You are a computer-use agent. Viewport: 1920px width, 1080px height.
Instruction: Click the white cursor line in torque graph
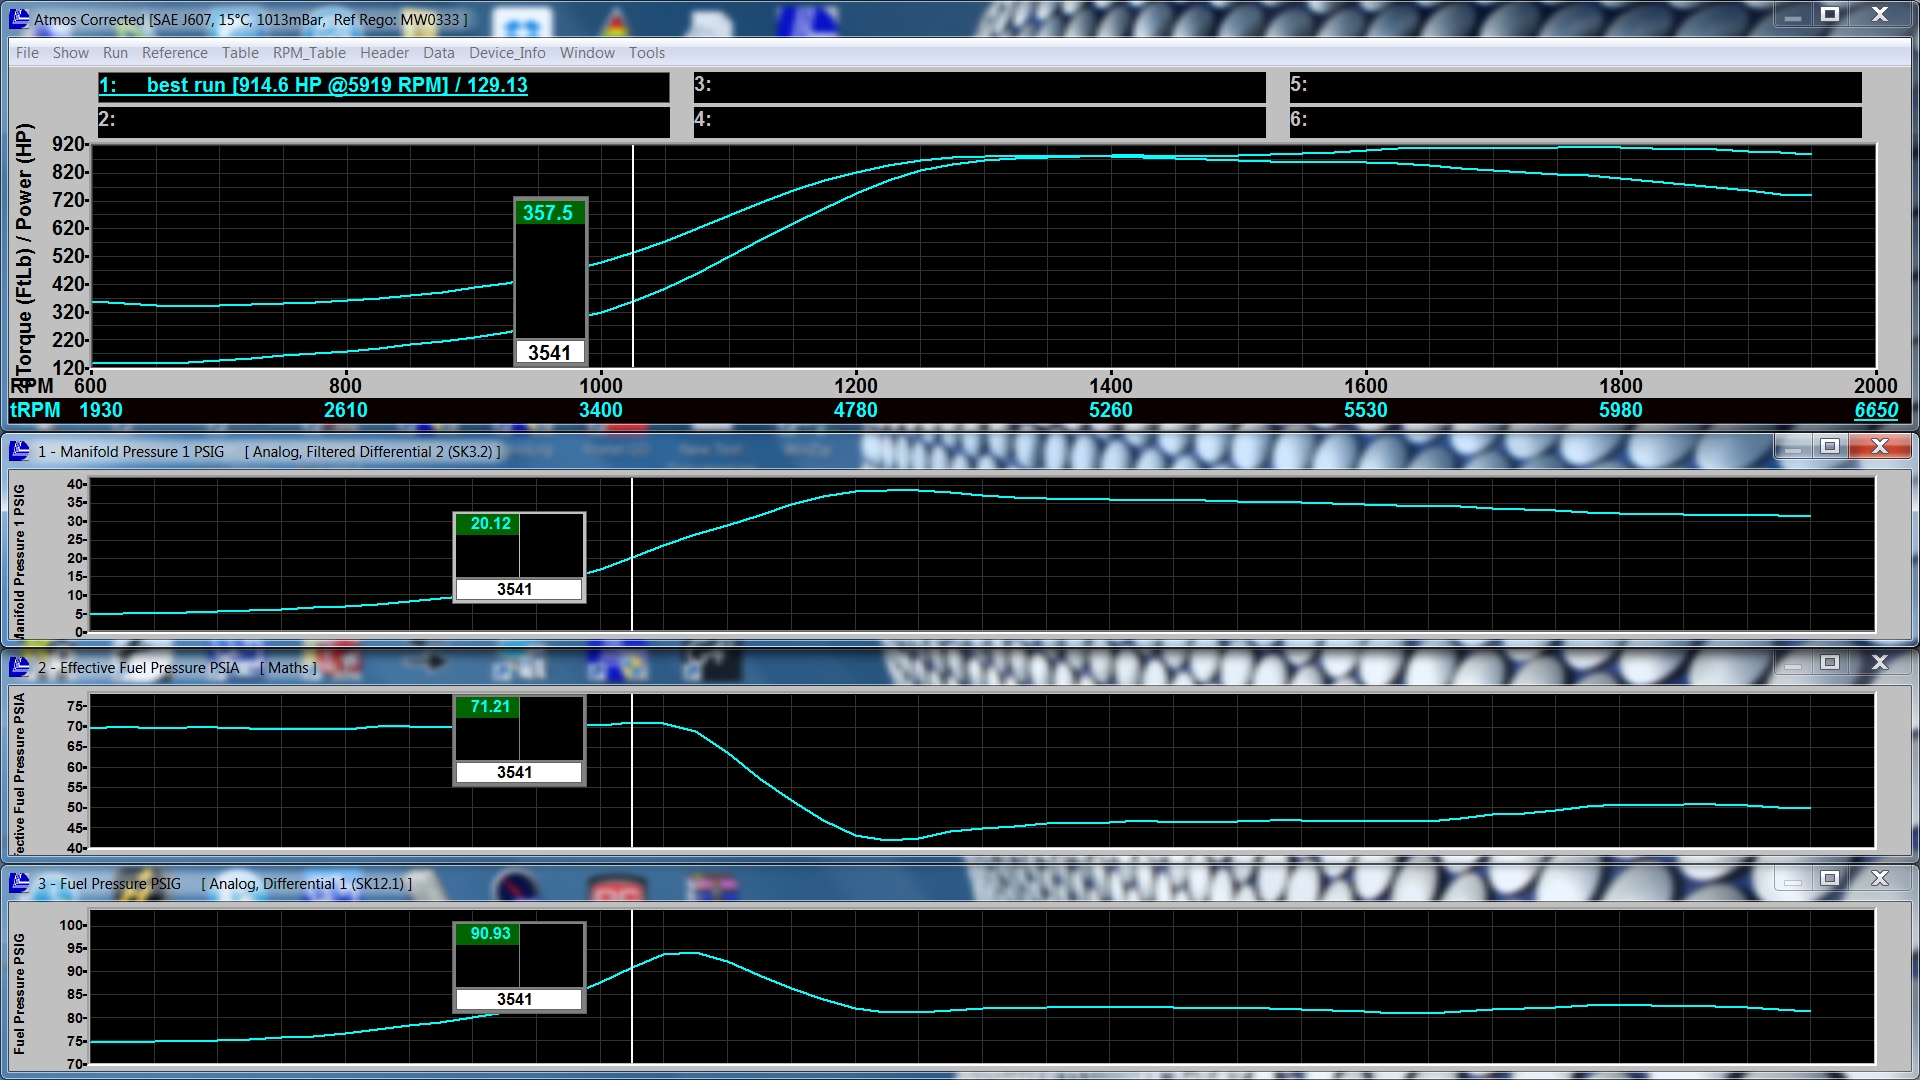pyautogui.click(x=632, y=256)
